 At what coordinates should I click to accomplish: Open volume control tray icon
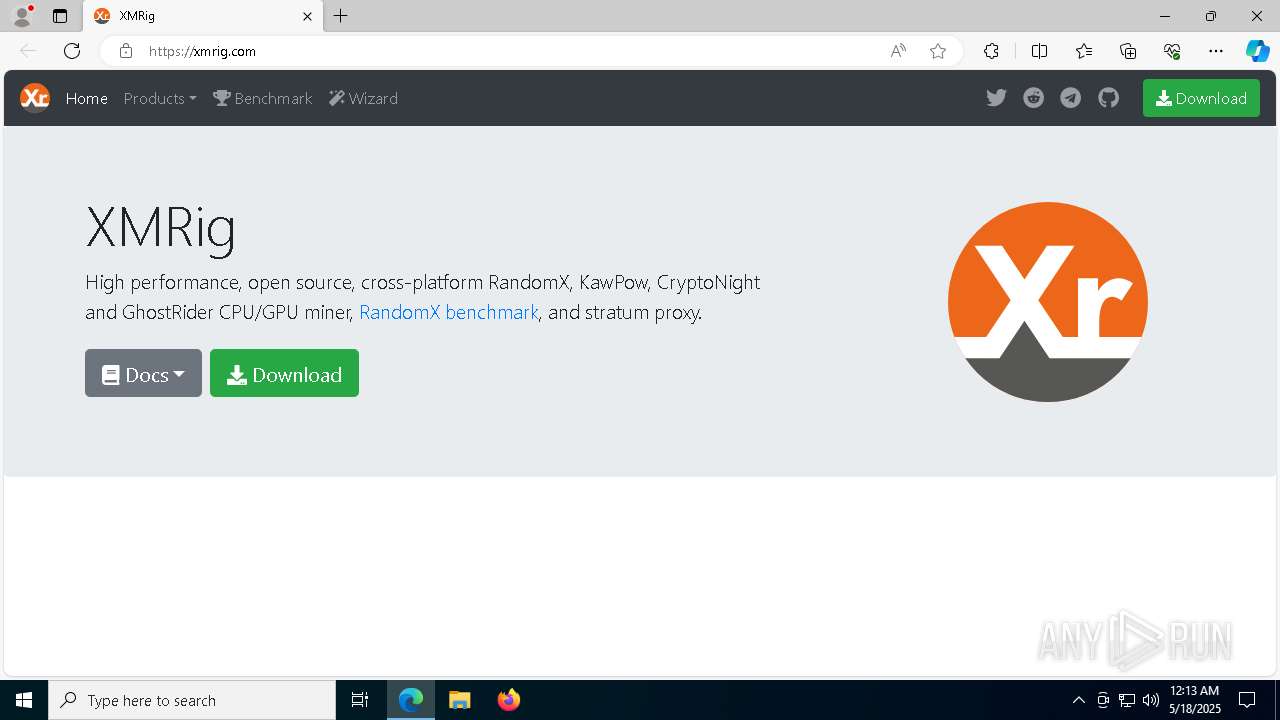(x=1151, y=700)
